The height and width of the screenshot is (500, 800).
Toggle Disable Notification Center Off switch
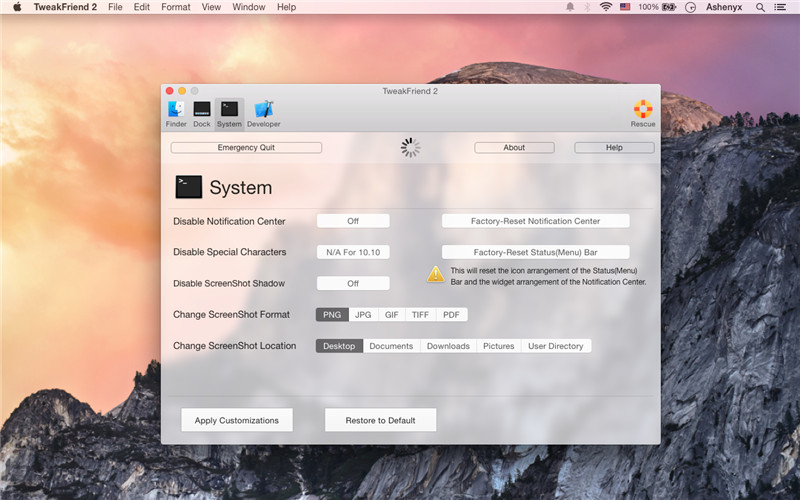click(353, 221)
